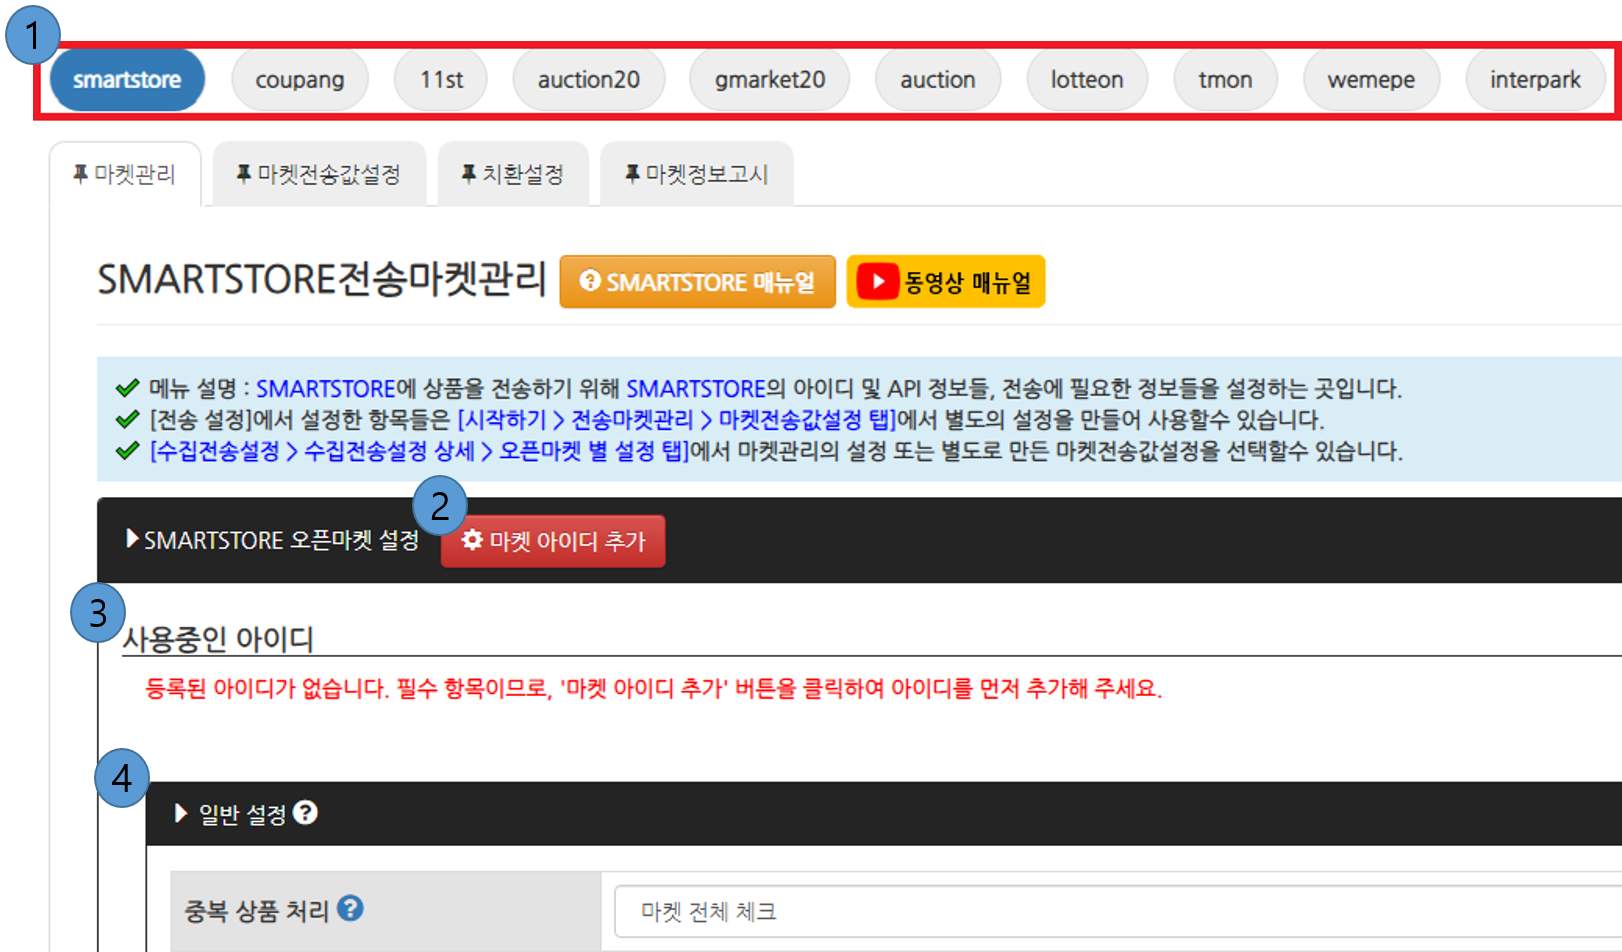Switch to the interpark market
1622x952 pixels.
click(x=1535, y=80)
